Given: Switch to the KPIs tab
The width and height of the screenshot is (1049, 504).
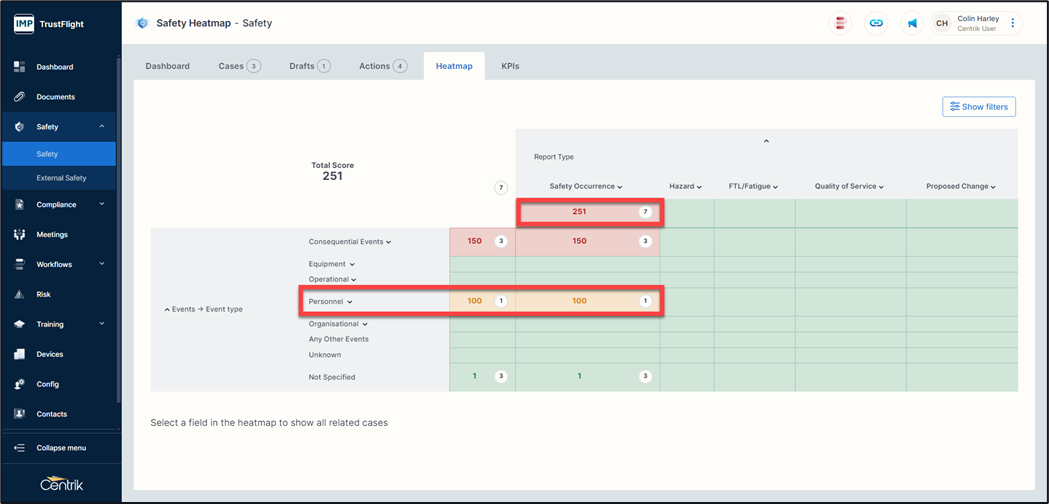Looking at the screenshot, I should 510,66.
